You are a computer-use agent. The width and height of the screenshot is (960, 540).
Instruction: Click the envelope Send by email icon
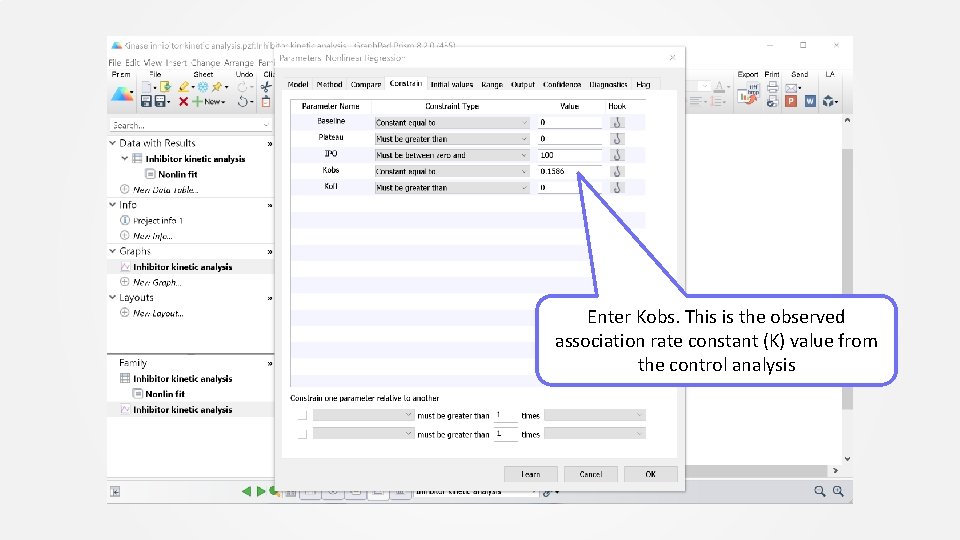792,88
